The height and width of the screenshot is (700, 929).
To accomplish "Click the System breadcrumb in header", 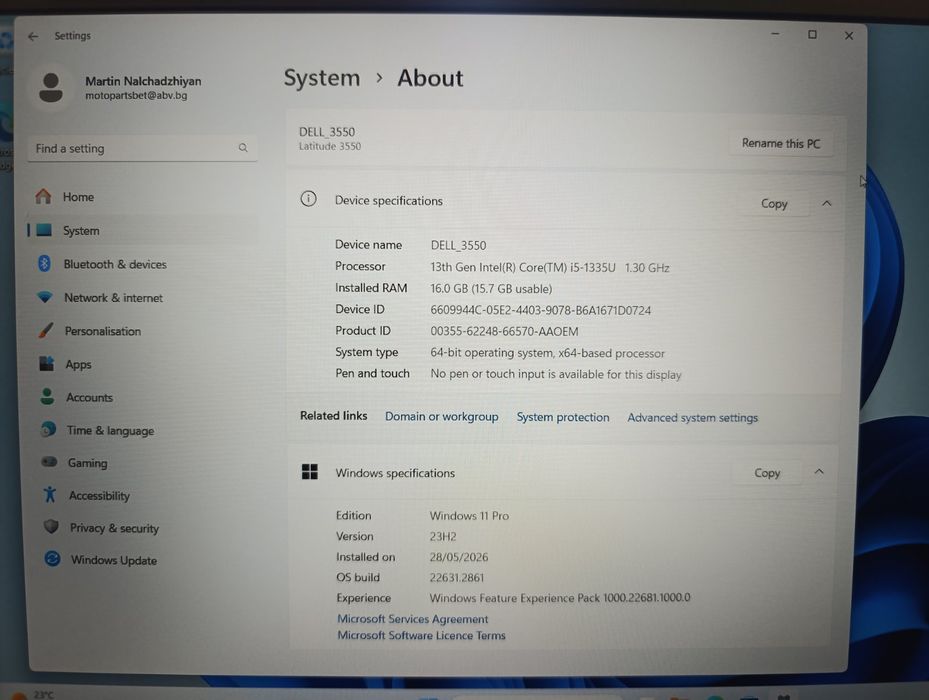I will point(322,78).
